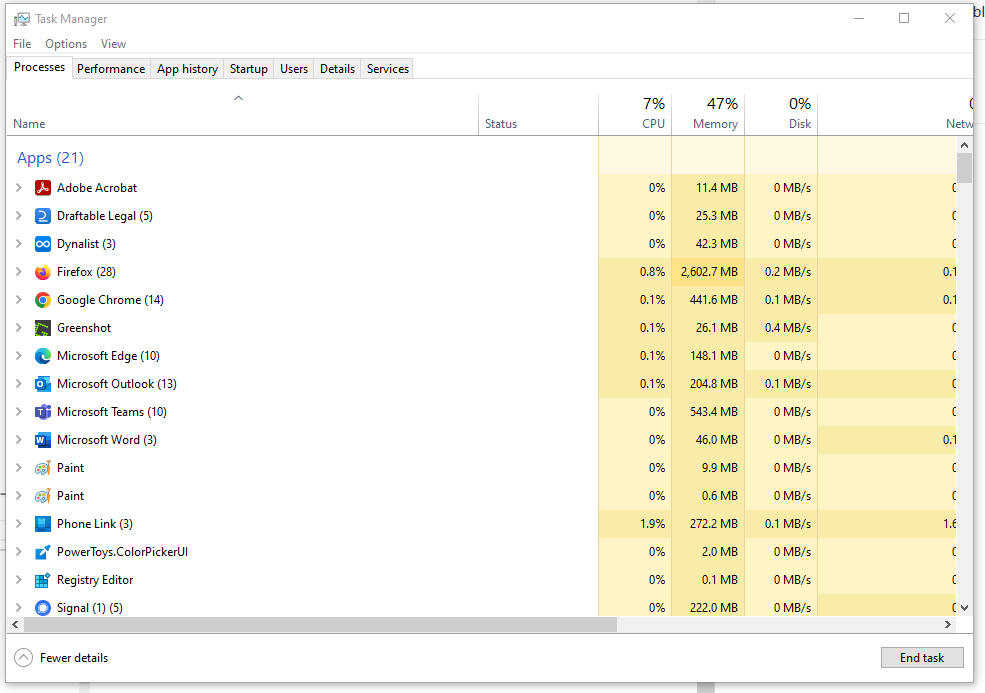Click the Apps (21) group heading
The height and width of the screenshot is (693, 985).
50,158
